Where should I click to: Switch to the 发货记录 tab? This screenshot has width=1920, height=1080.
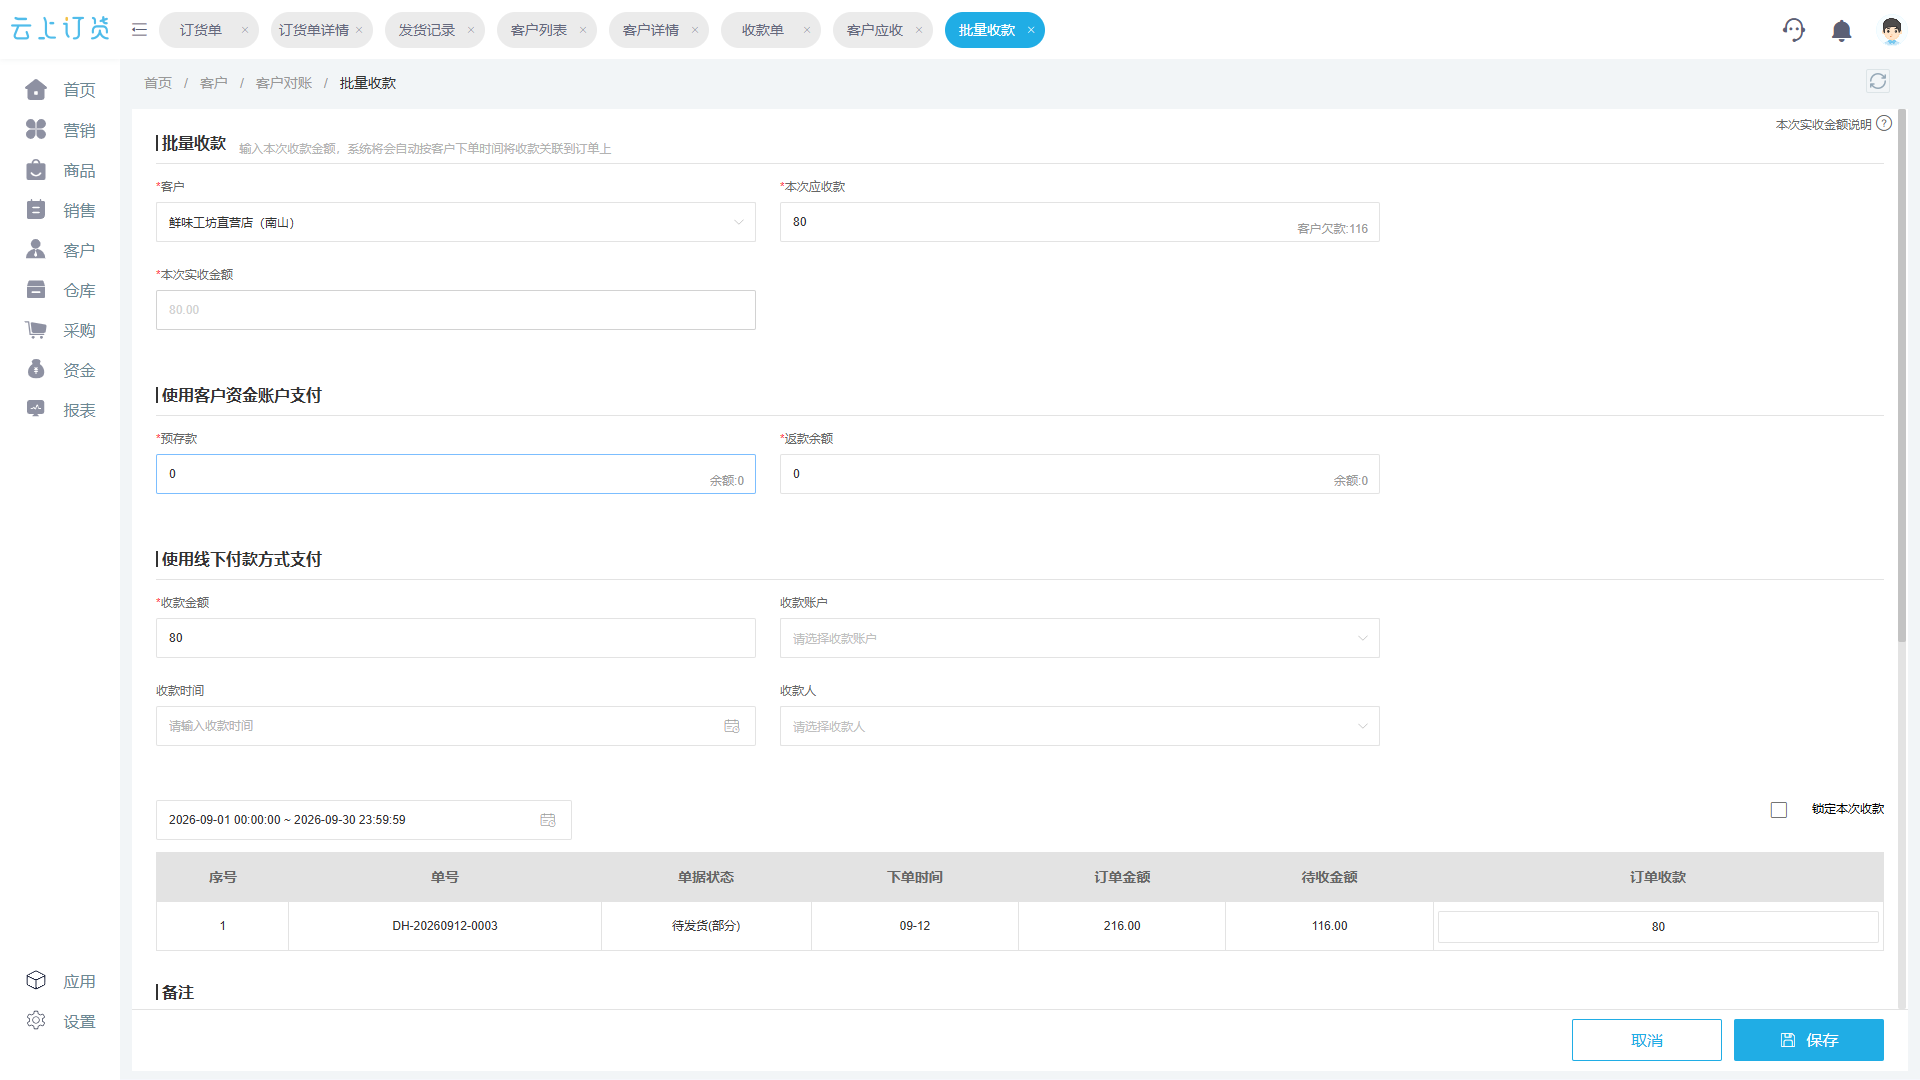tap(427, 30)
